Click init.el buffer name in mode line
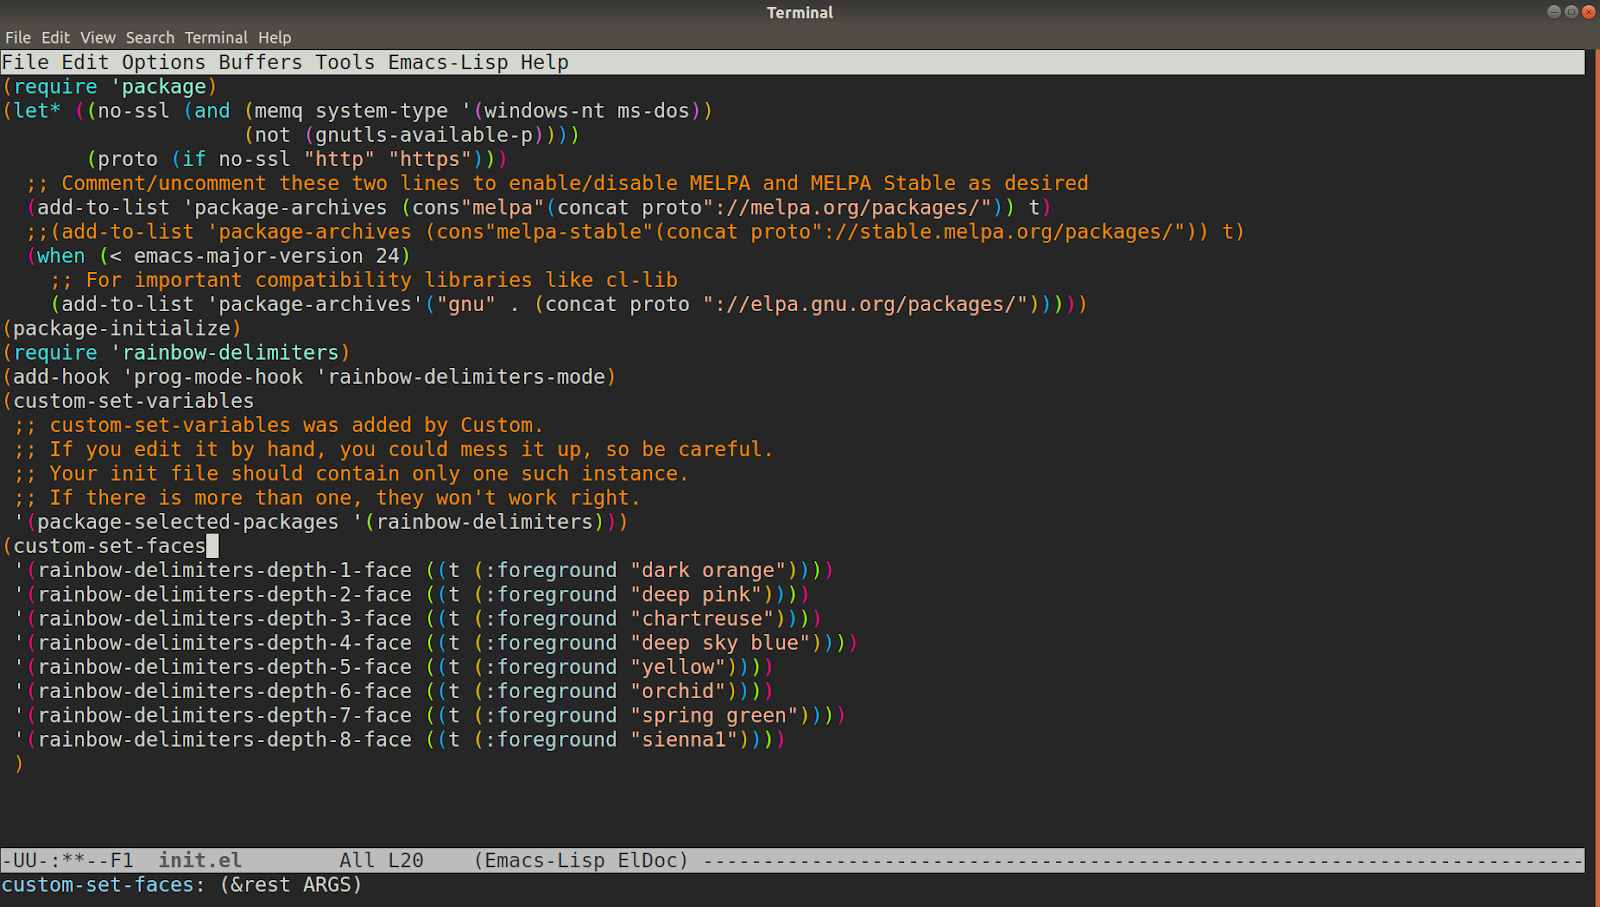The width and height of the screenshot is (1600, 907). click(200, 860)
